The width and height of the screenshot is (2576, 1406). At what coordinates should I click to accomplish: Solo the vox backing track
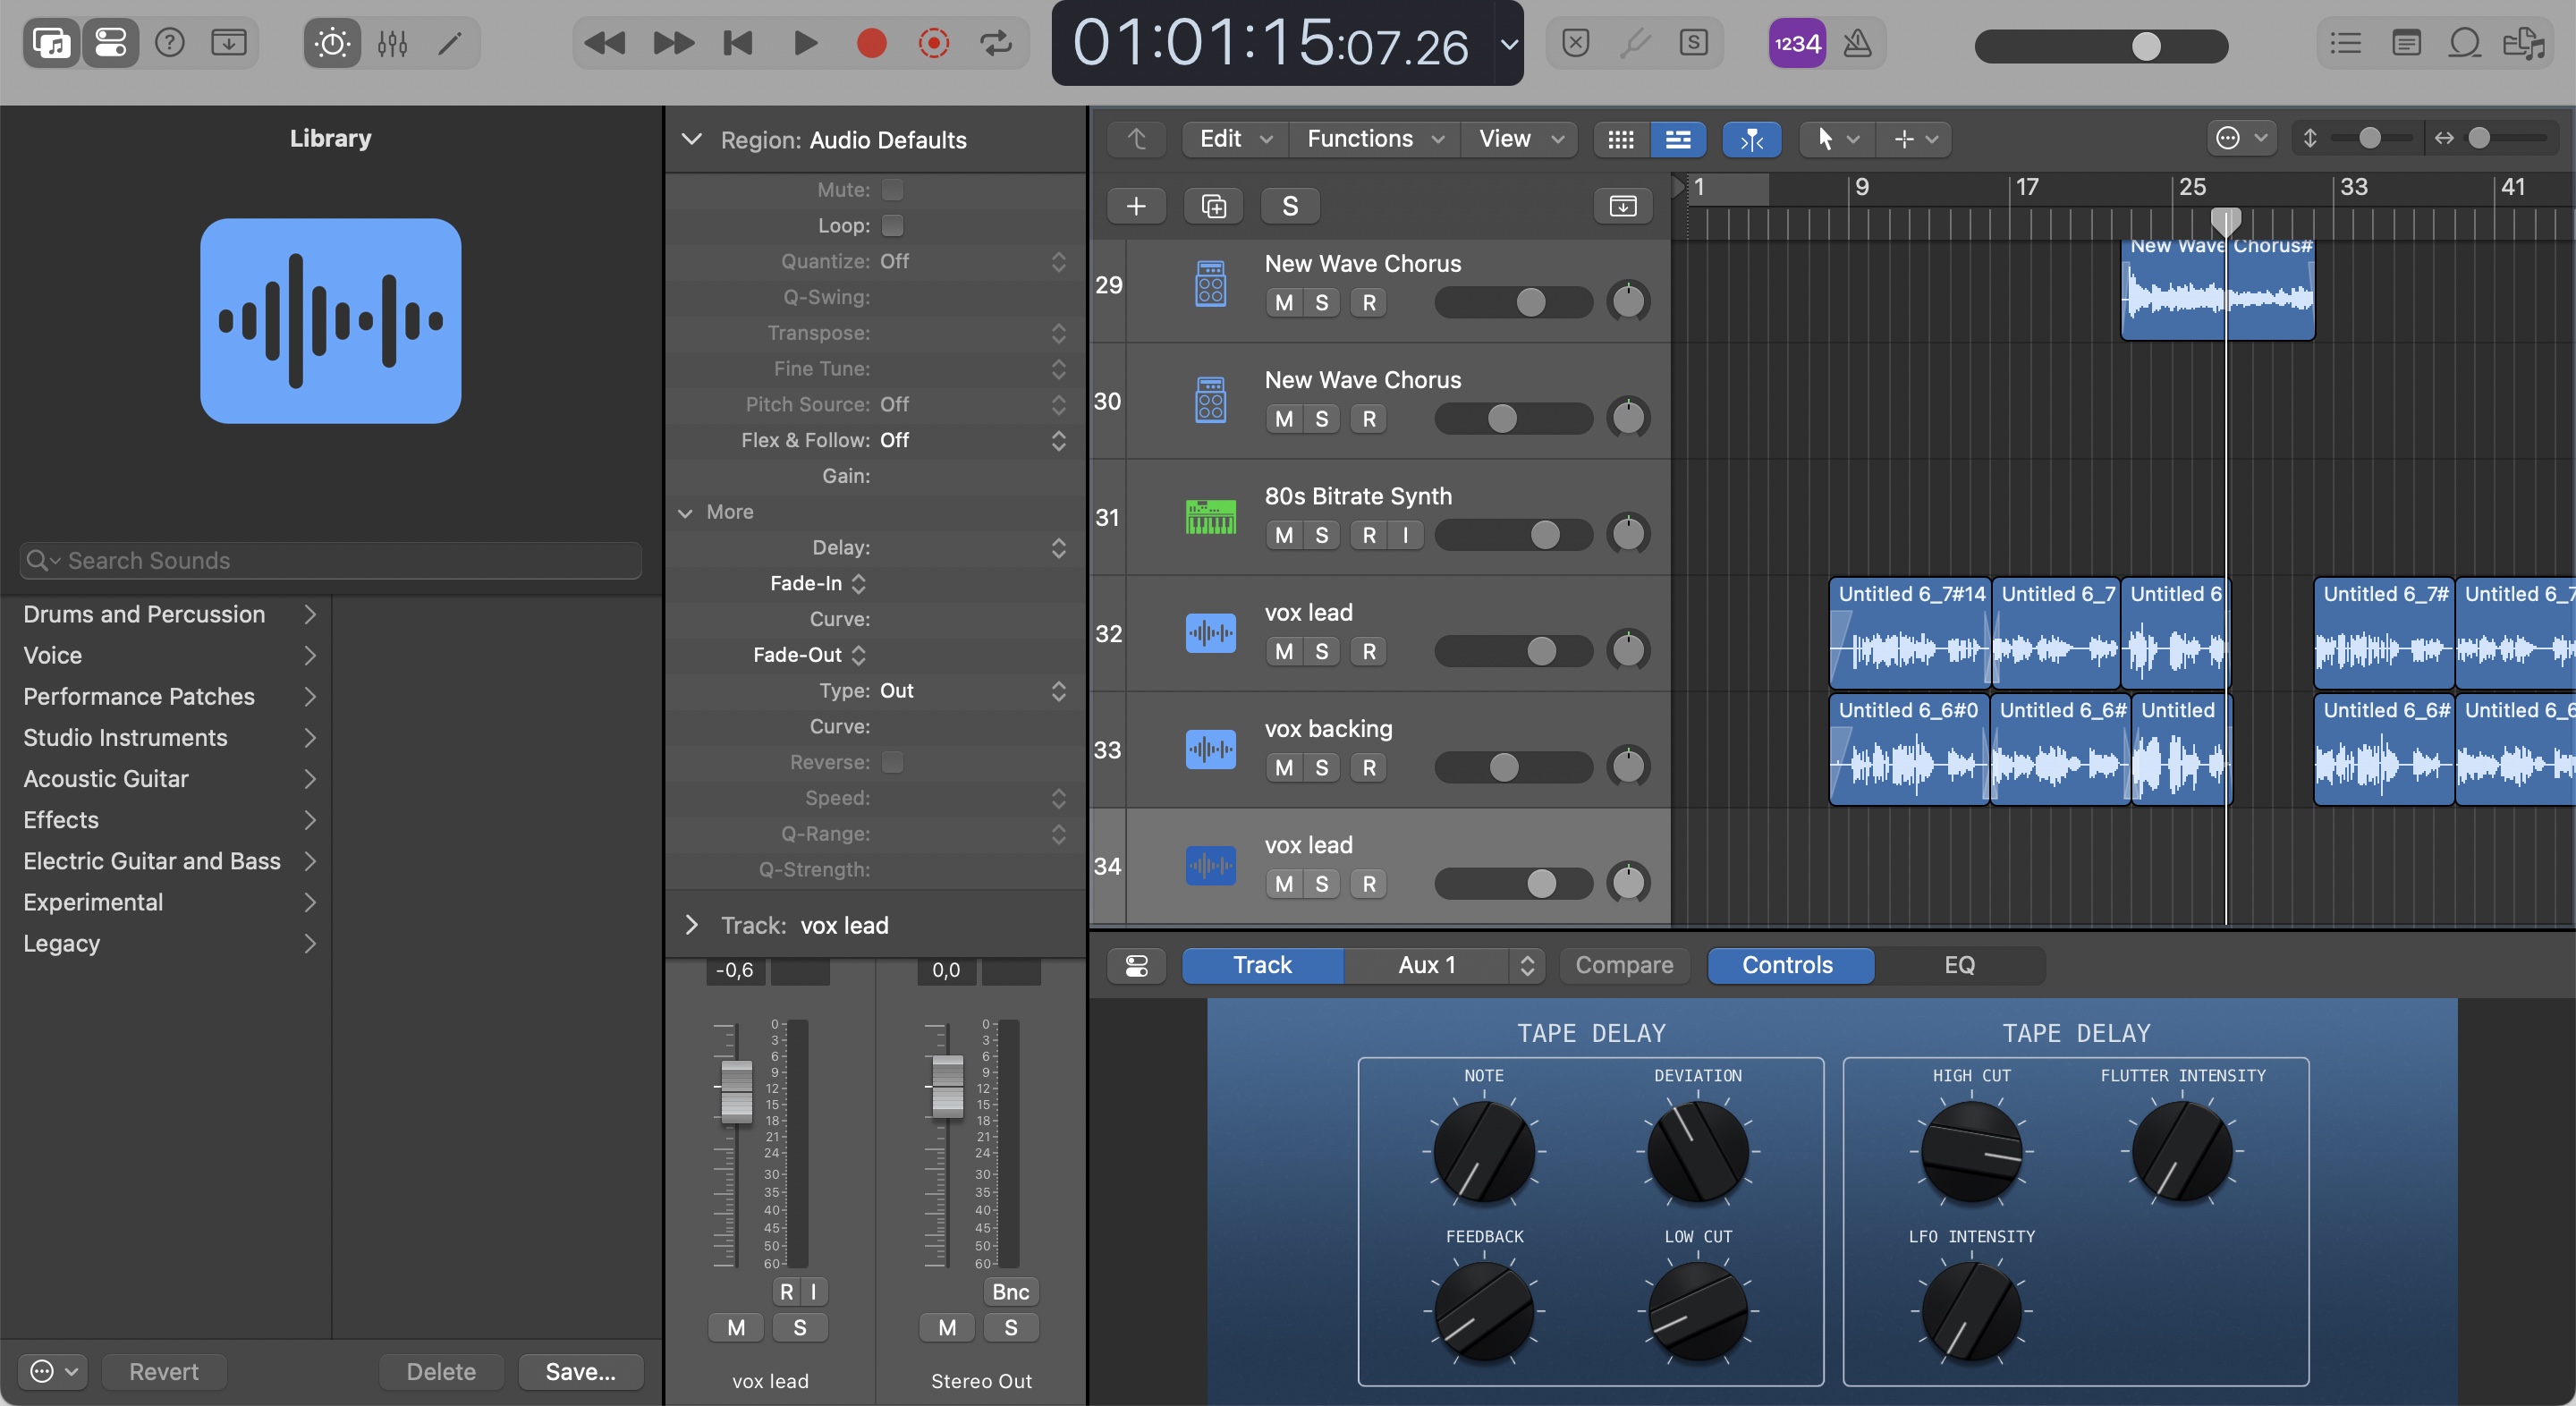pyautogui.click(x=1321, y=768)
